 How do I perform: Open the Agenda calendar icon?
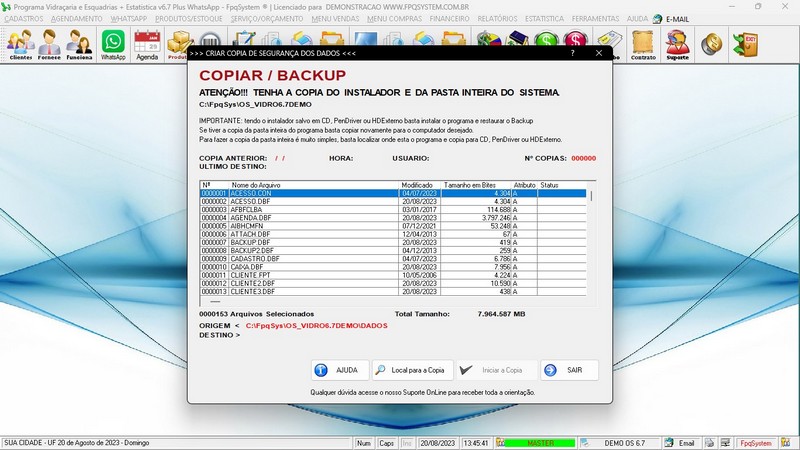pos(147,44)
